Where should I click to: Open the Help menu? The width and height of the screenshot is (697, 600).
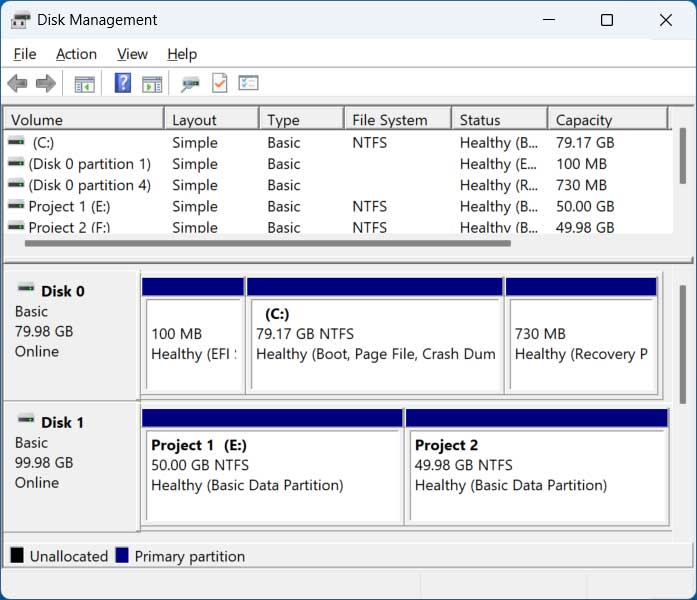click(x=182, y=54)
